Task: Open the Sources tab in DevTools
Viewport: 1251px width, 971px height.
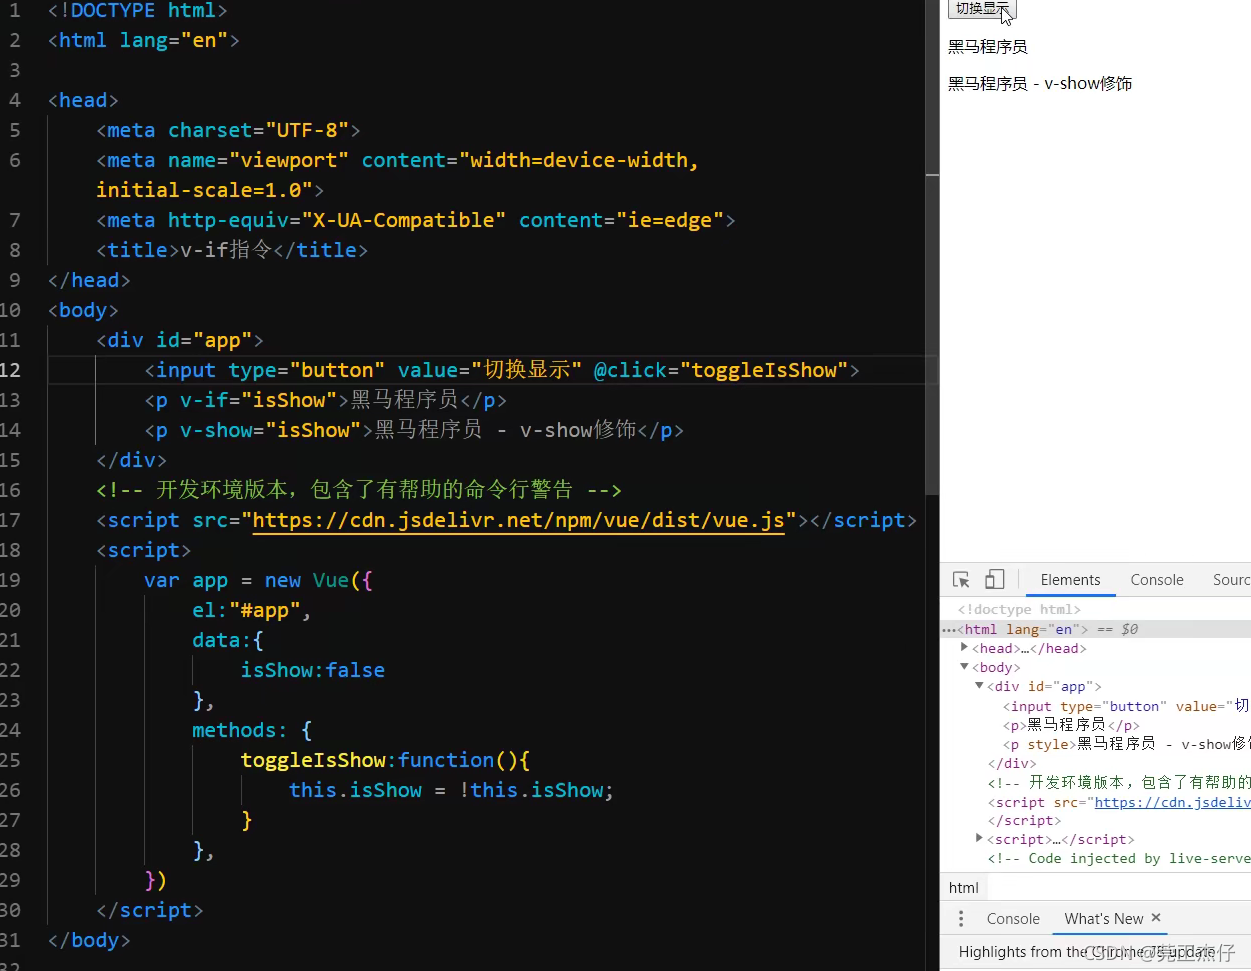Action: pyautogui.click(x=1231, y=580)
